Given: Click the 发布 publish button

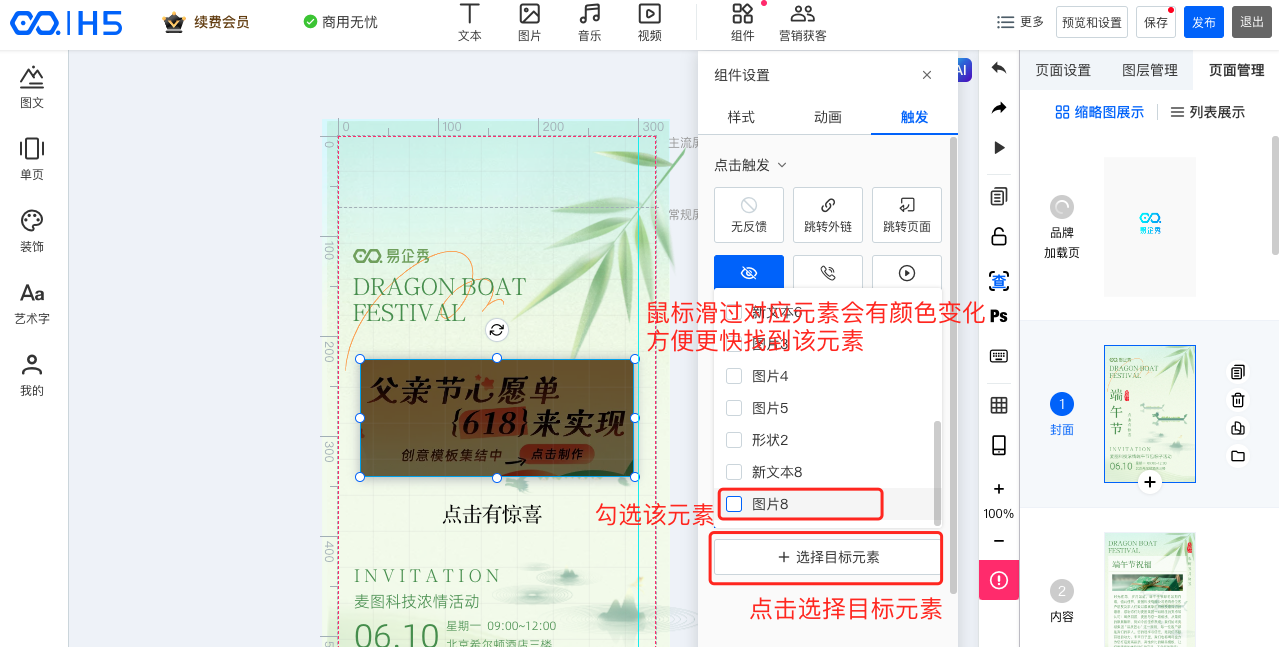Looking at the screenshot, I should [1204, 22].
